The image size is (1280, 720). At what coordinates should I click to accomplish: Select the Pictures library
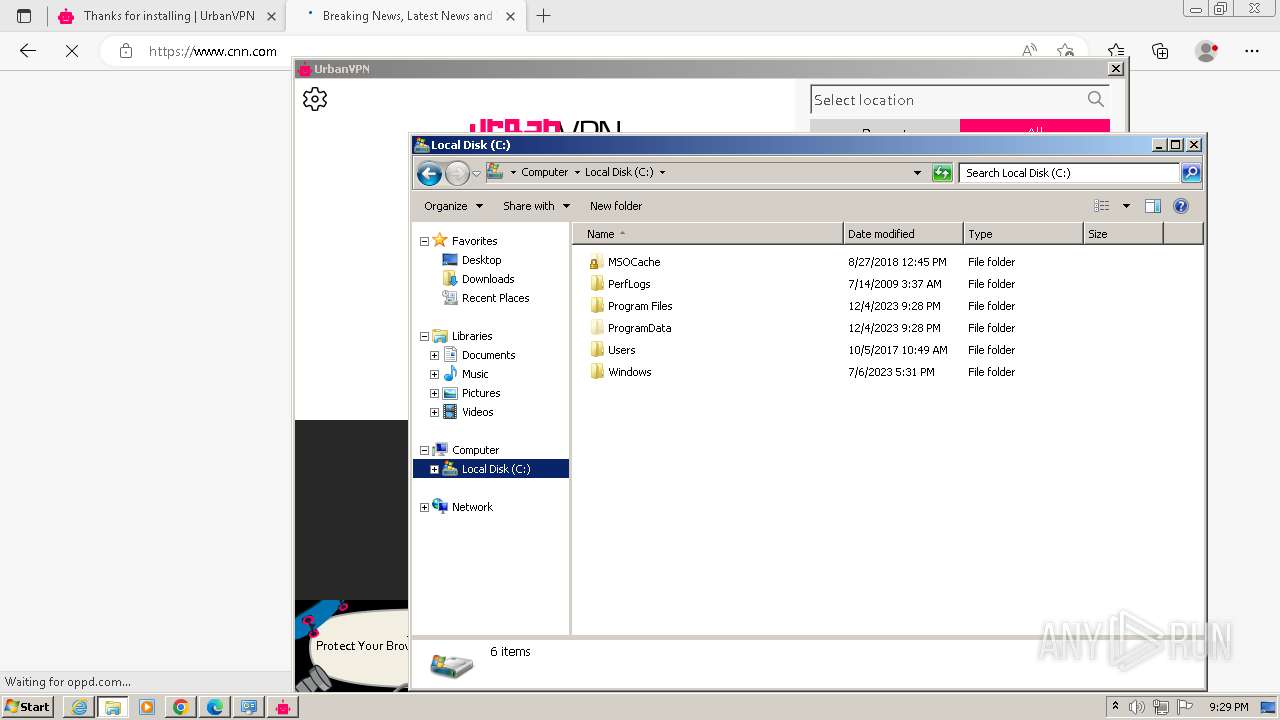(x=480, y=393)
